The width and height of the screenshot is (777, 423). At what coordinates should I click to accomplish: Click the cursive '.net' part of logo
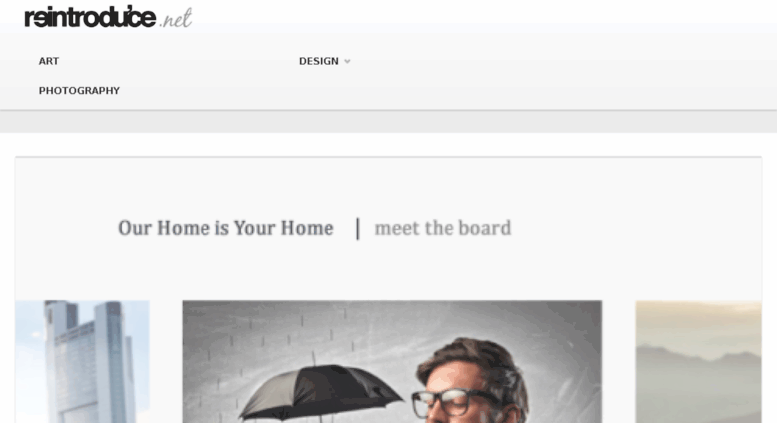(176, 19)
